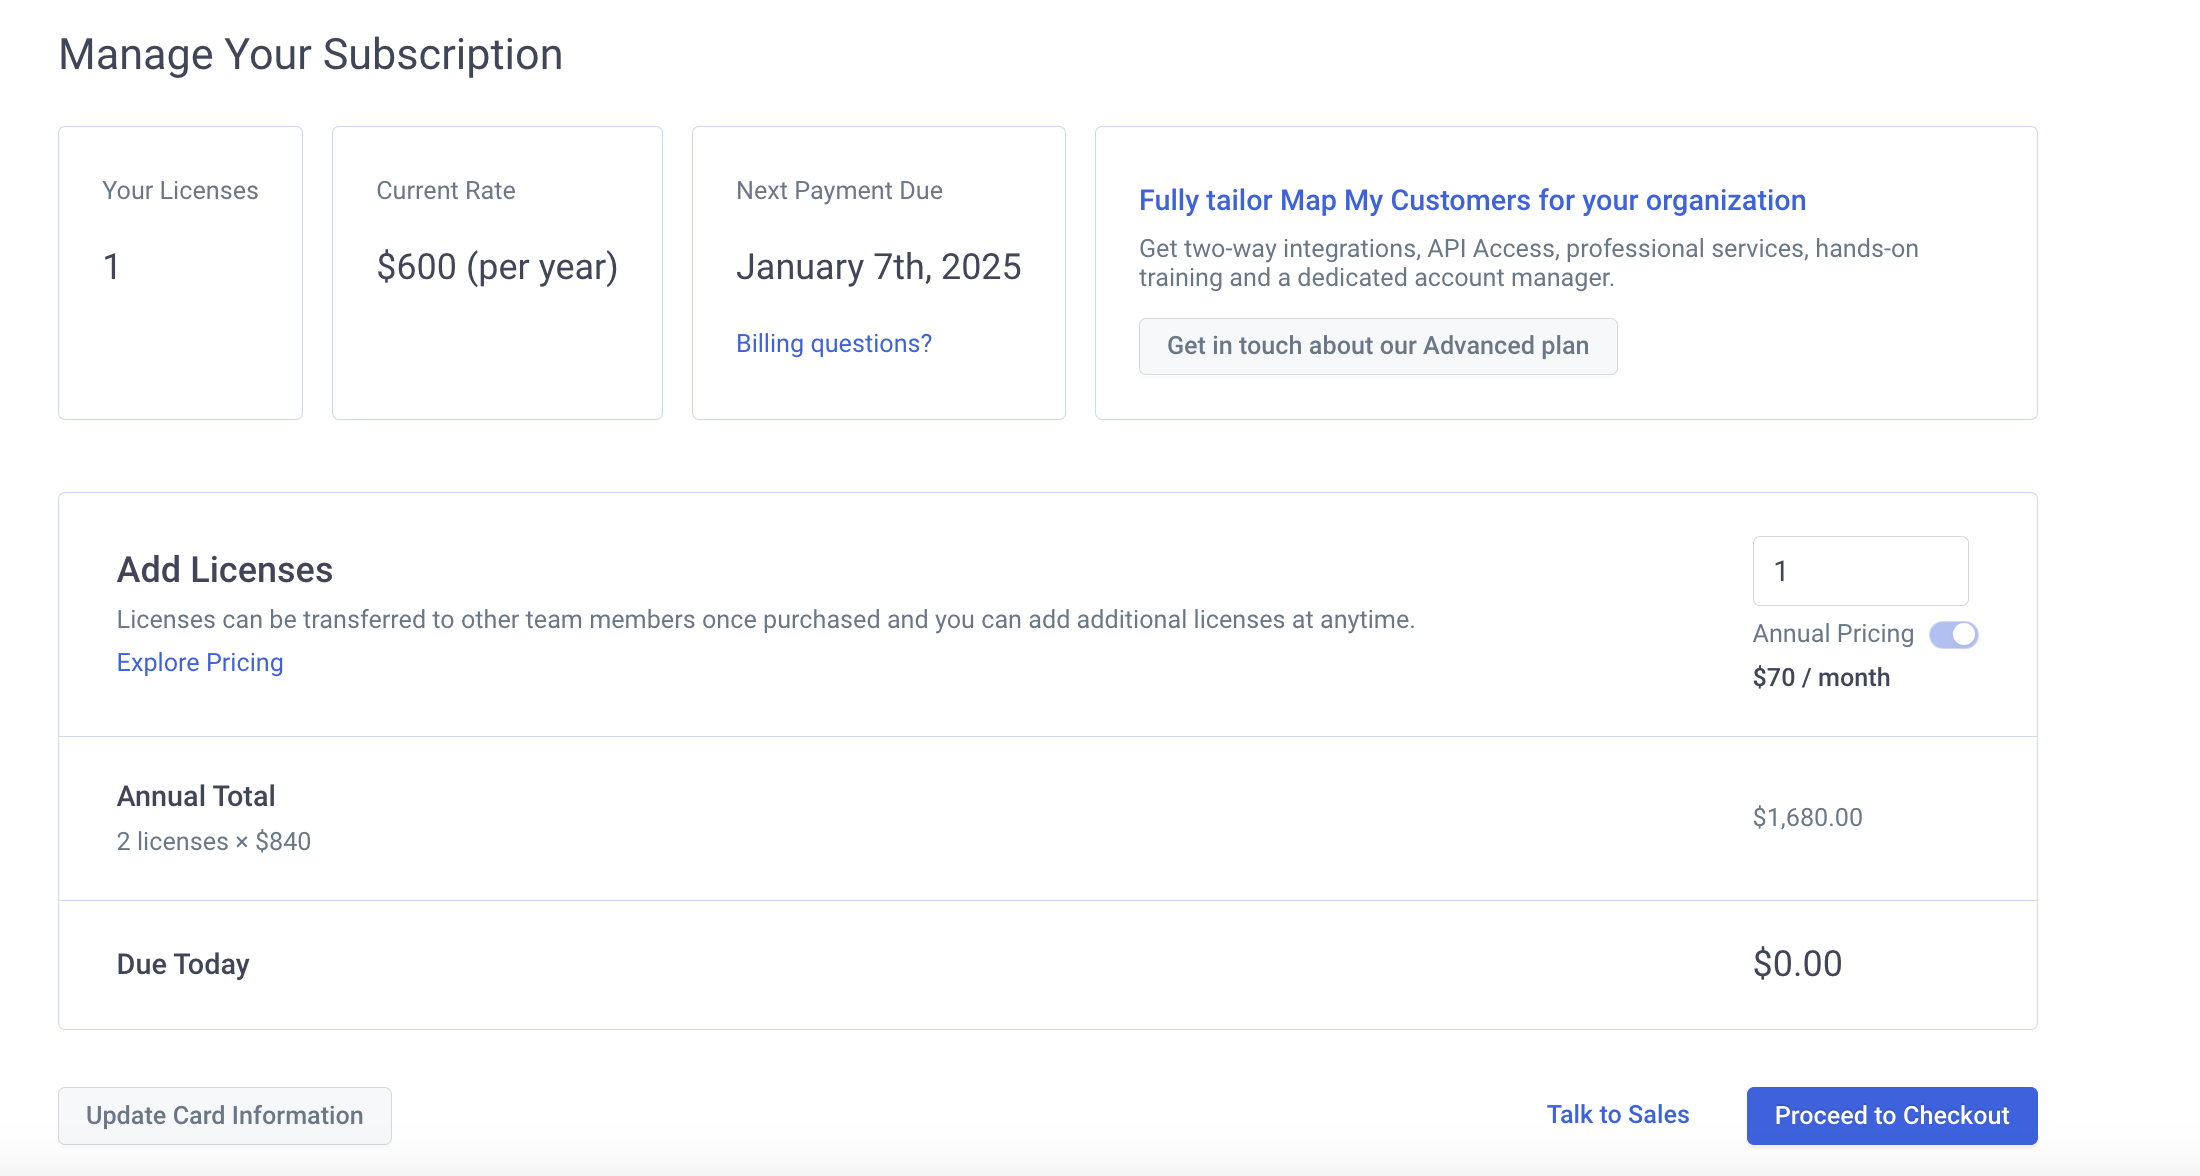Open the Billing questions? link

pyautogui.click(x=834, y=344)
